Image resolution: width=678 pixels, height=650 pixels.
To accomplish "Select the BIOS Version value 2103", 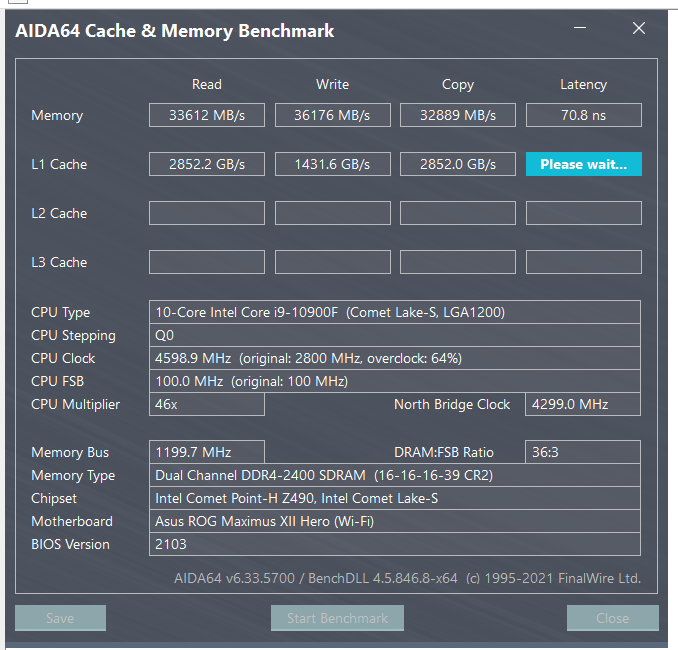I will click(395, 544).
